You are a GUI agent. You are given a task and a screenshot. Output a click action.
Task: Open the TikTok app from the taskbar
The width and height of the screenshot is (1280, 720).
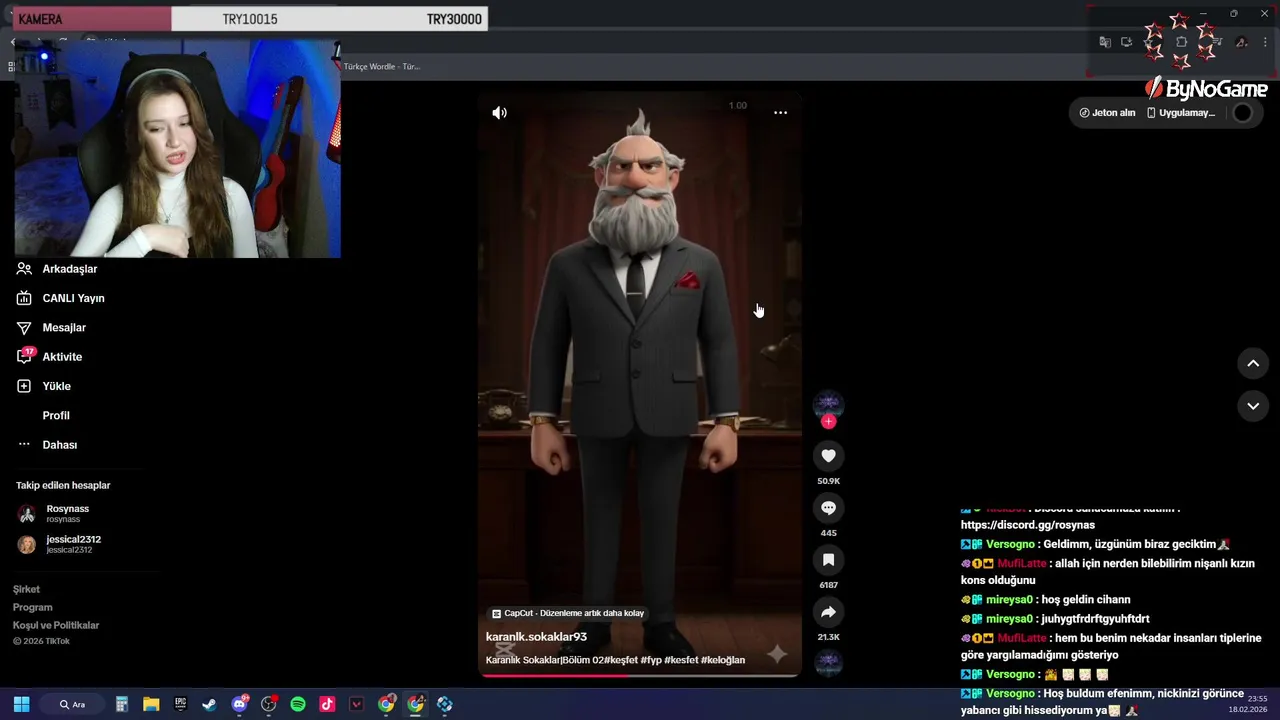[x=327, y=704]
